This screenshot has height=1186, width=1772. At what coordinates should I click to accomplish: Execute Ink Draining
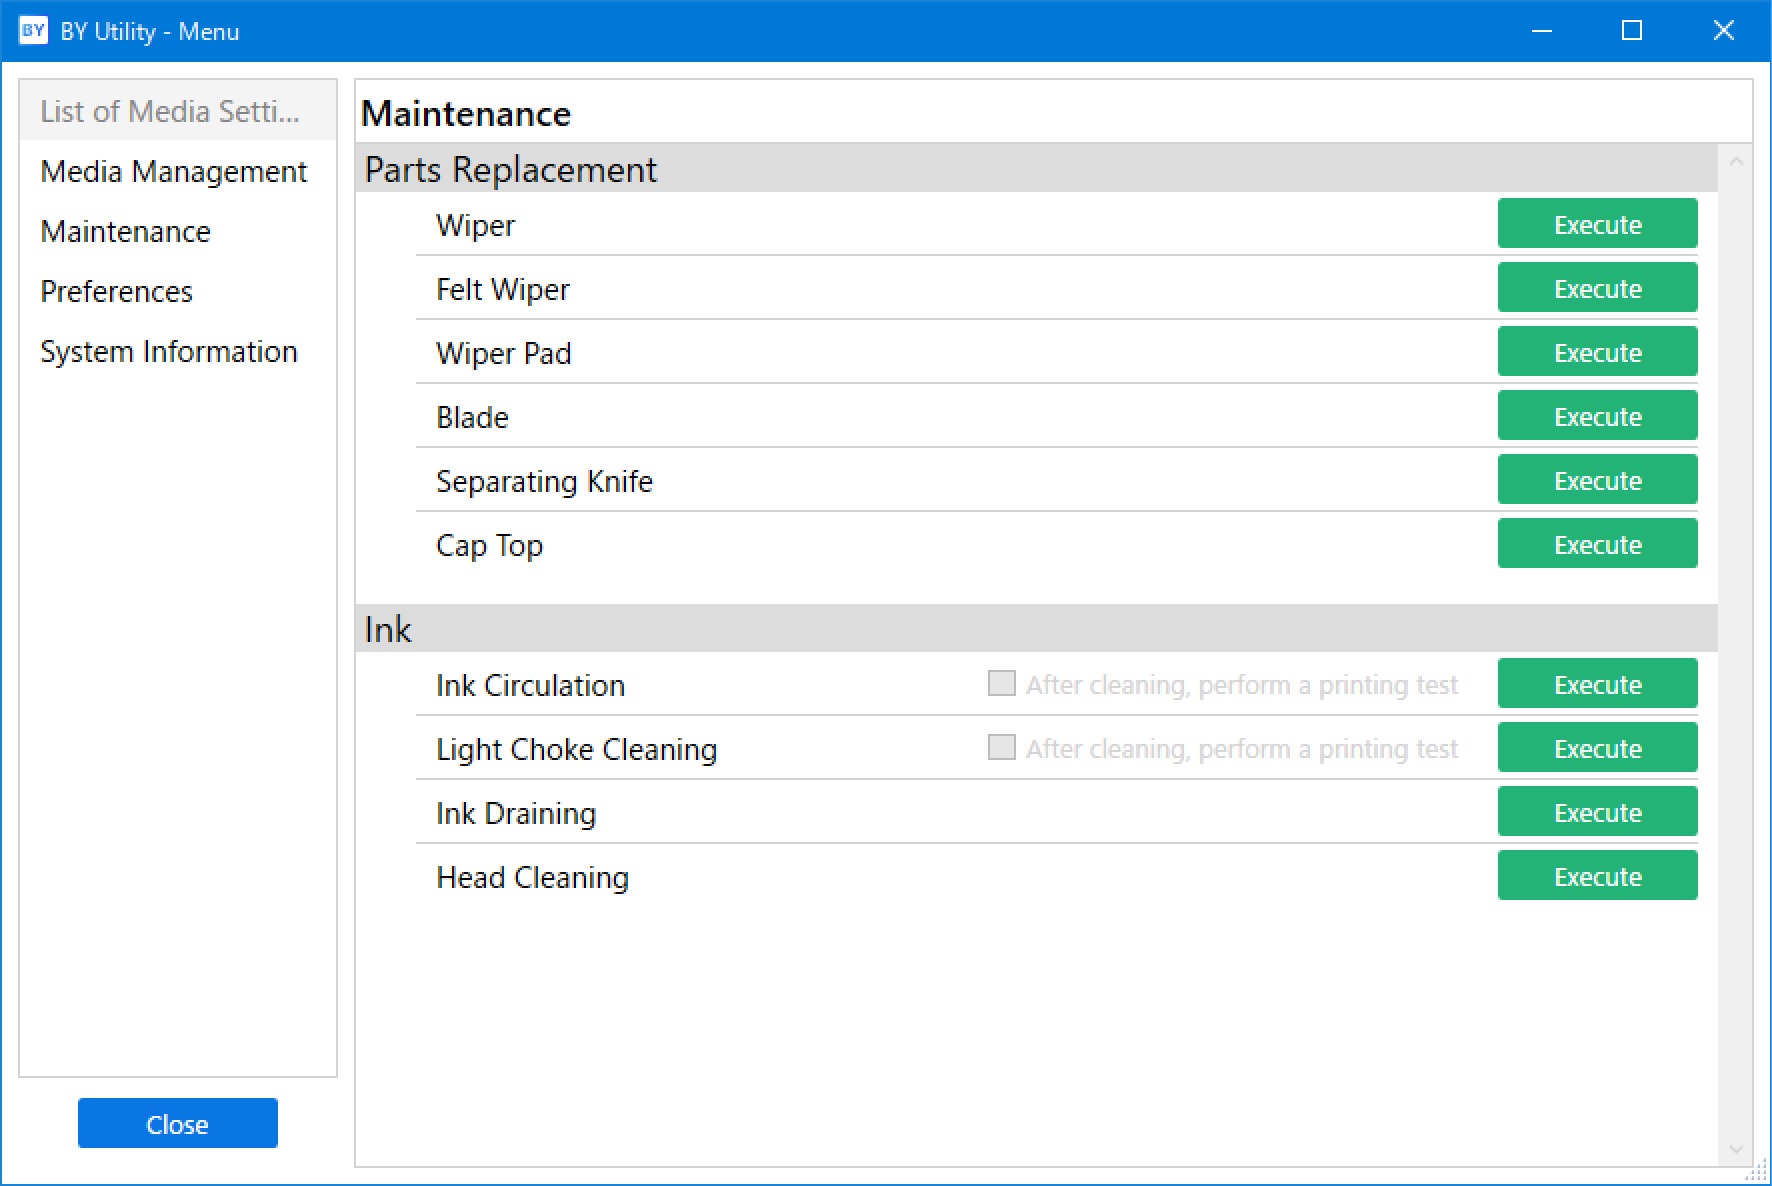point(1596,812)
